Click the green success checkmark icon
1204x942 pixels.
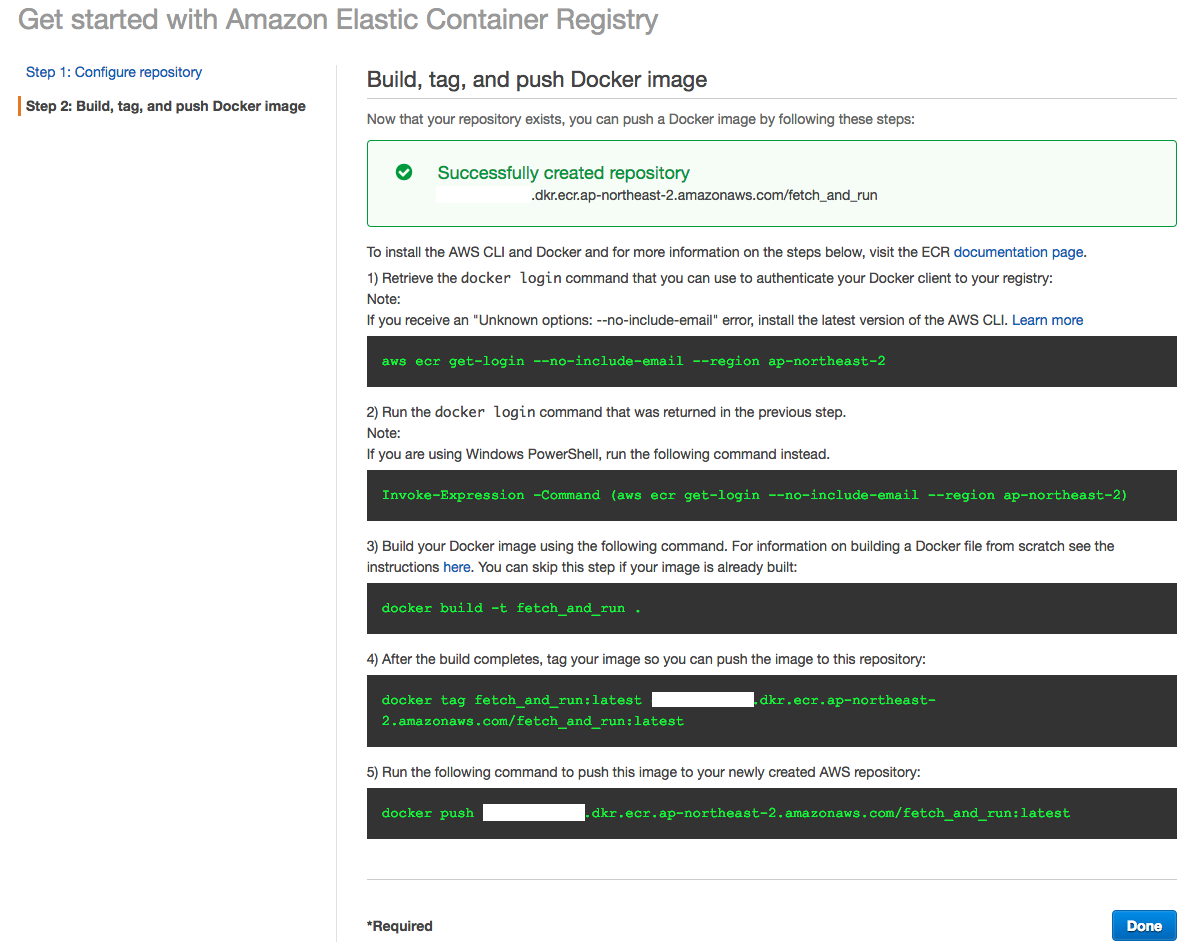point(404,173)
